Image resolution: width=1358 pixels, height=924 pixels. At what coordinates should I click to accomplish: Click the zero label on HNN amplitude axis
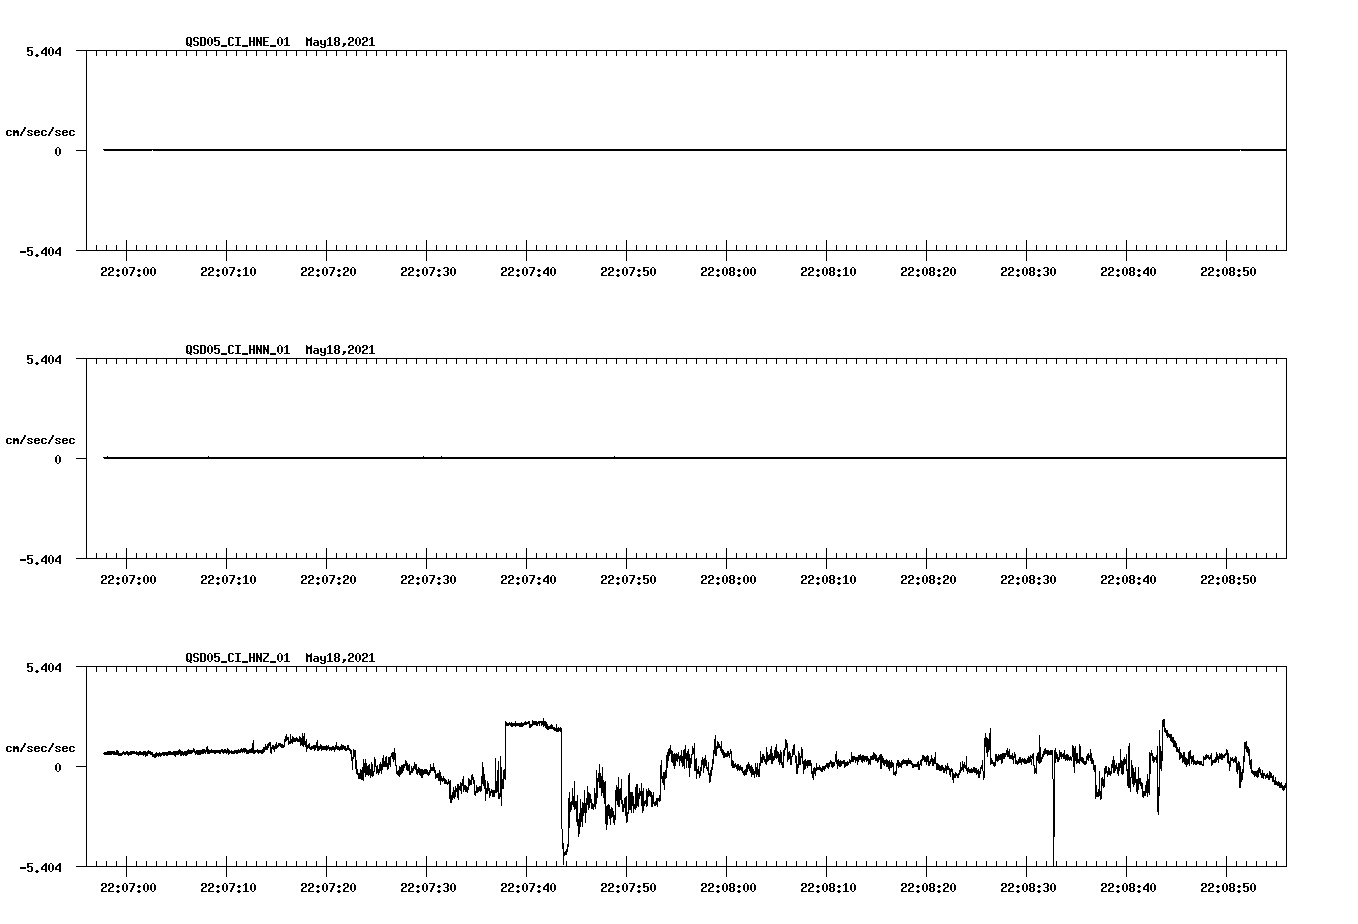tap(58, 458)
